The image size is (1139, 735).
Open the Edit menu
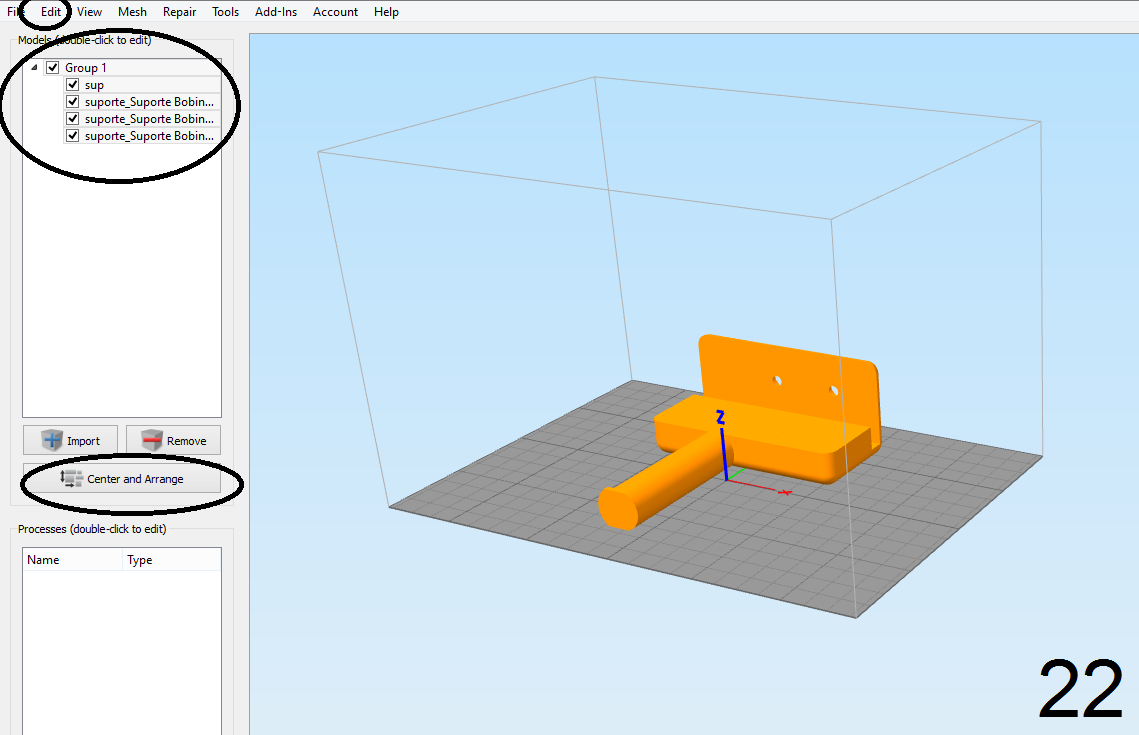(x=51, y=12)
